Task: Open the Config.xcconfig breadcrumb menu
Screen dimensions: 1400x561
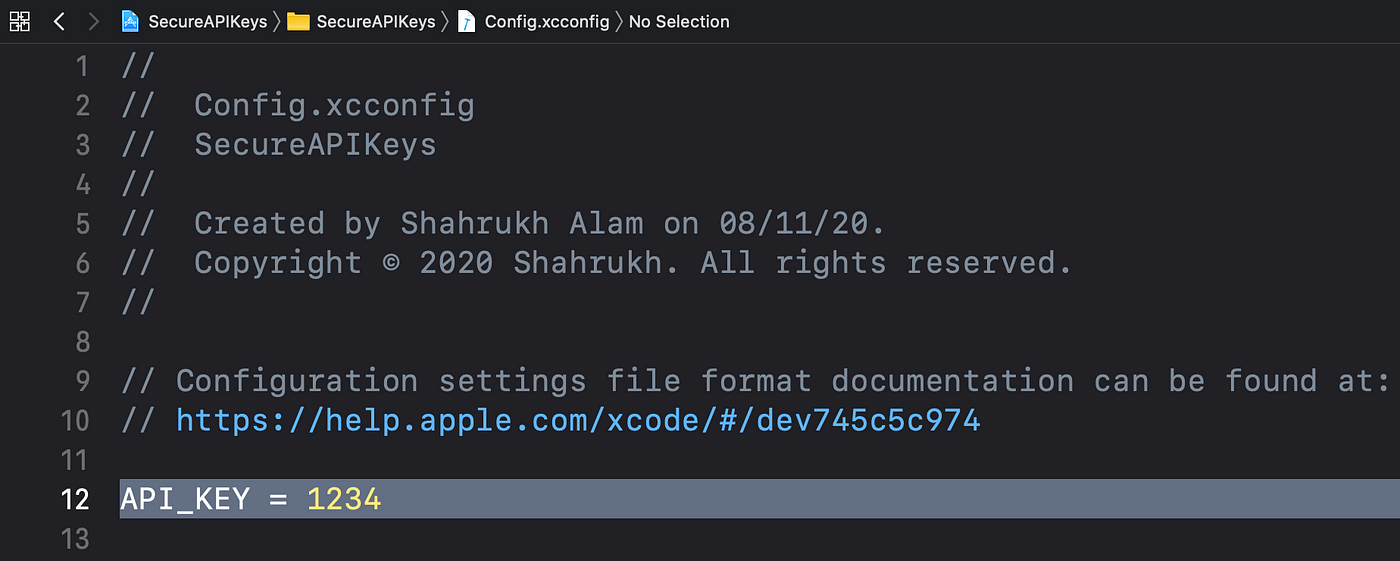Action: [x=547, y=21]
